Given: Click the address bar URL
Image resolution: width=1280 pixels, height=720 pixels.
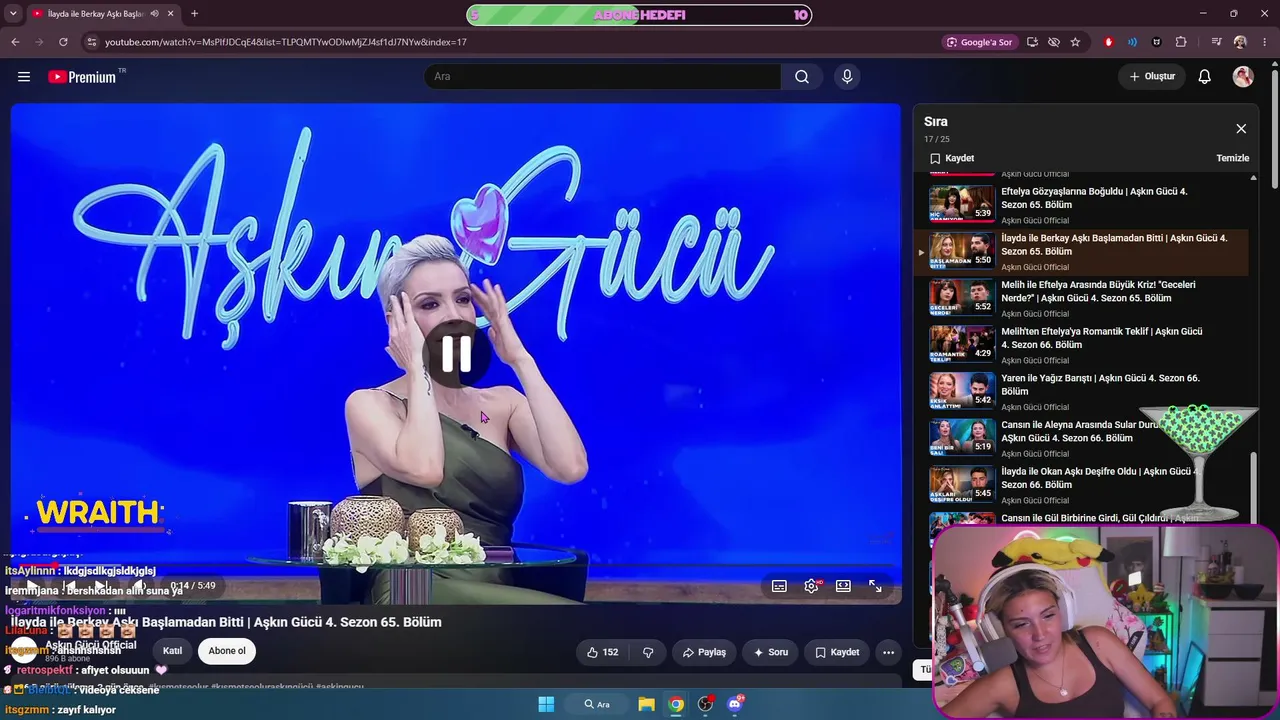Looking at the screenshot, I should (286, 42).
